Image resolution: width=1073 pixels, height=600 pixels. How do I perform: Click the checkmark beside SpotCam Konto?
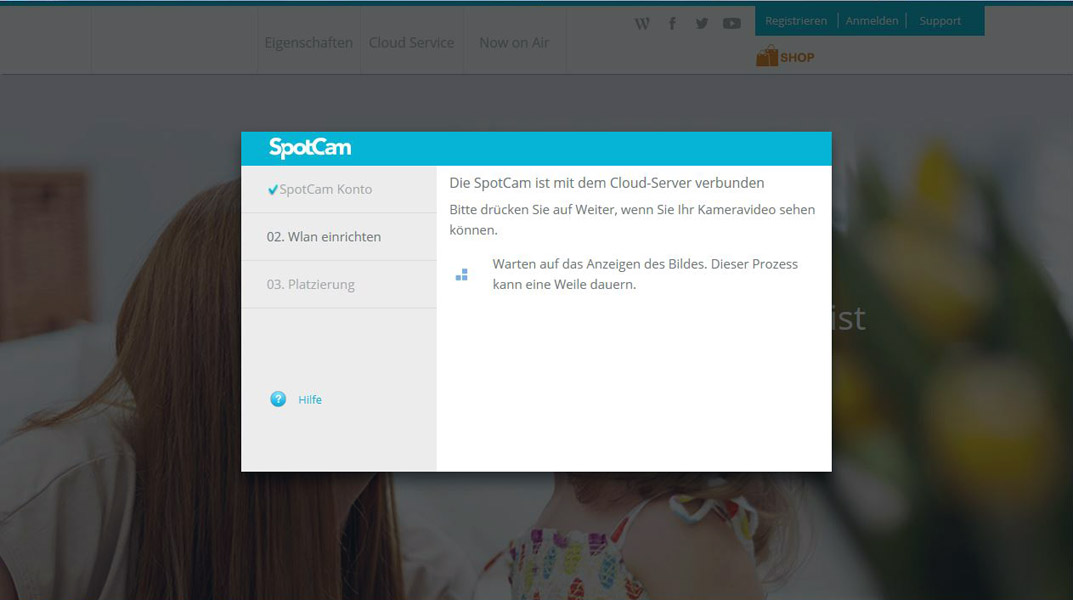[272, 190]
